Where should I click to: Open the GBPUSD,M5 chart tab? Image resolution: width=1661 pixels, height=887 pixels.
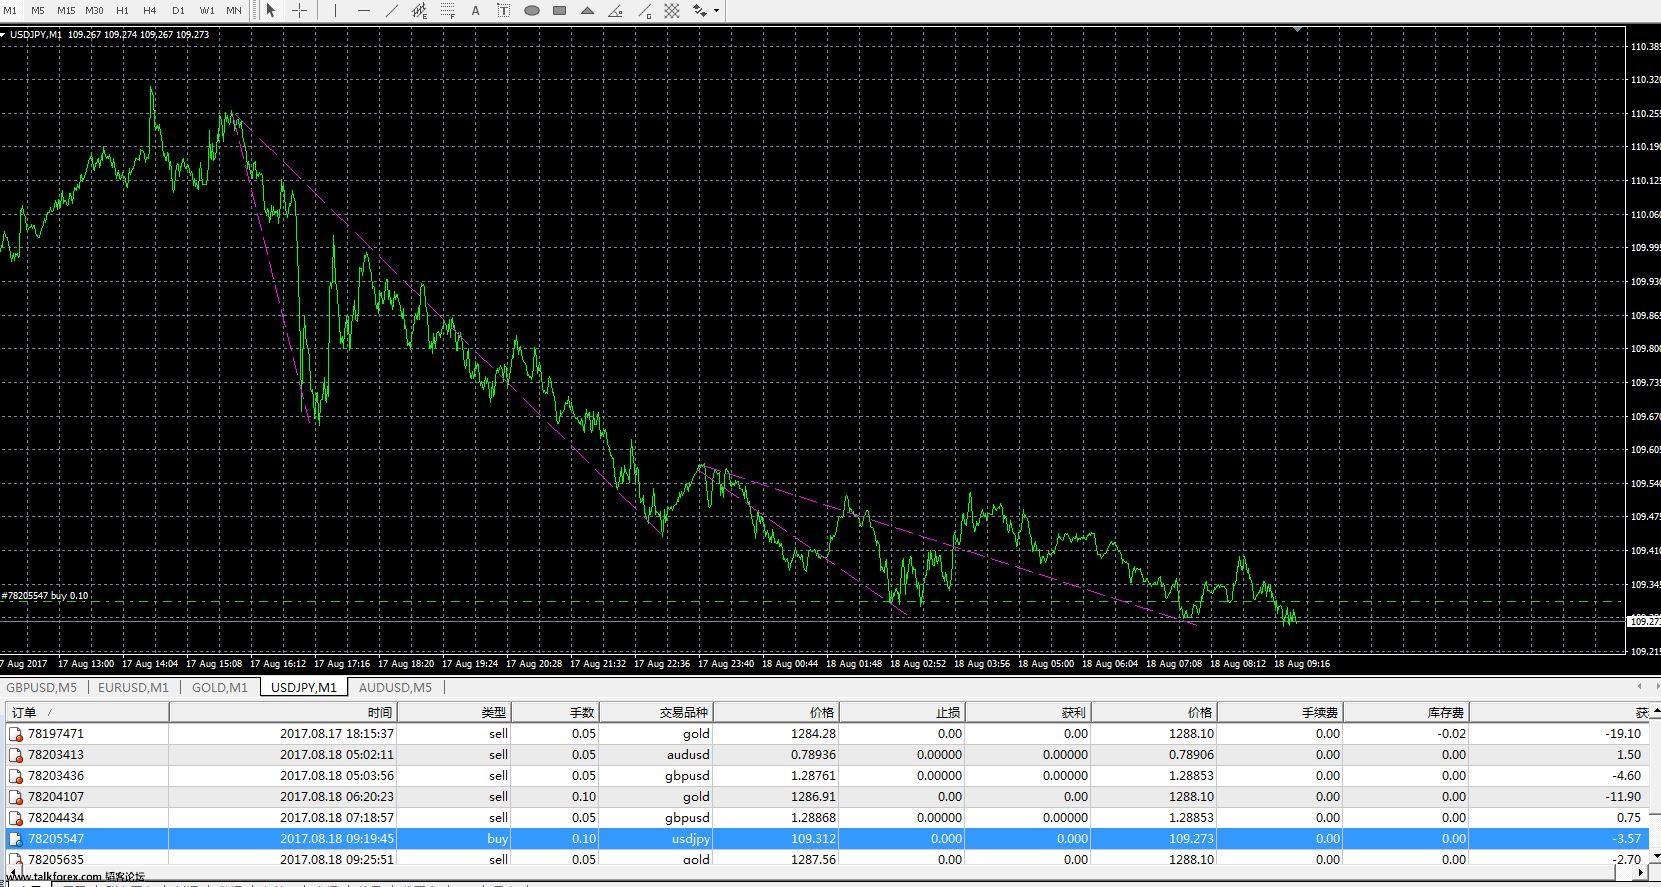[41, 687]
